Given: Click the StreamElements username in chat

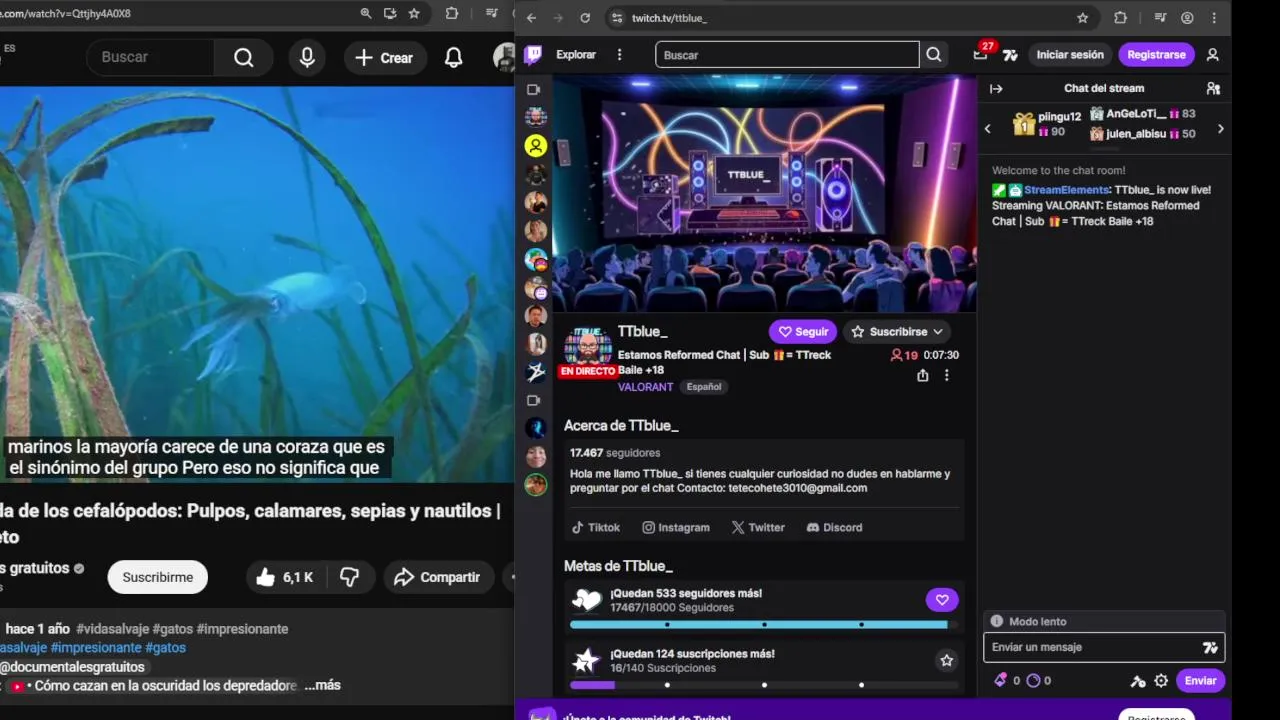Looking at the screenshot, I should tap(1066, 190).
